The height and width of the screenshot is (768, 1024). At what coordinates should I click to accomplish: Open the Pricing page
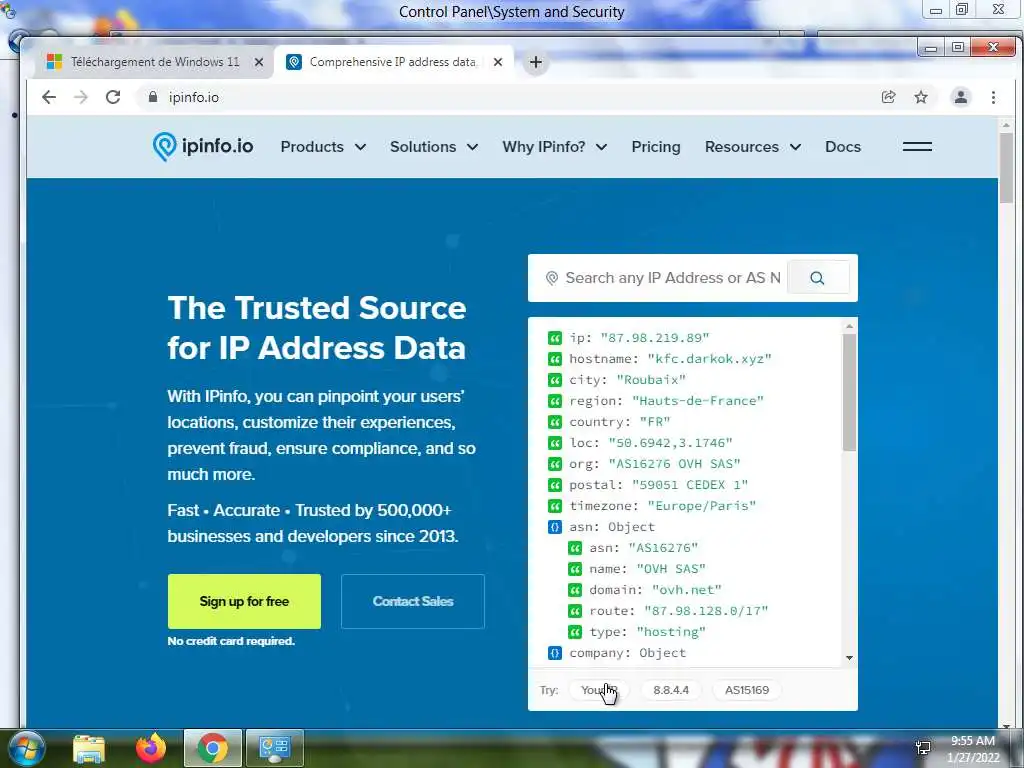(656, 146)
